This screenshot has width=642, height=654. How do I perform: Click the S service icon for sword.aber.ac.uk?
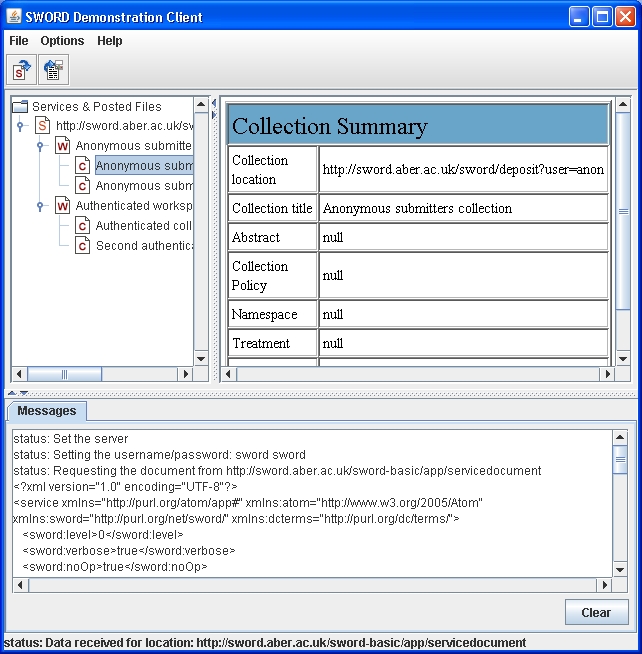[x=43, y=126]
